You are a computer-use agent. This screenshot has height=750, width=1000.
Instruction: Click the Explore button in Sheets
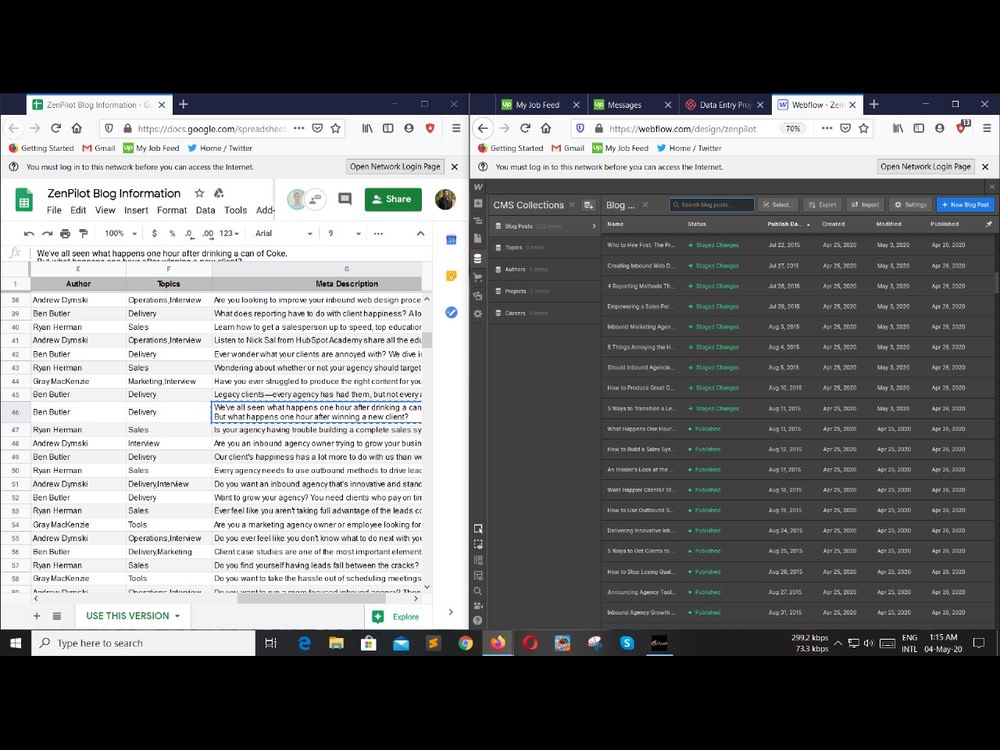pyautogui.click(x=396, y=617)
